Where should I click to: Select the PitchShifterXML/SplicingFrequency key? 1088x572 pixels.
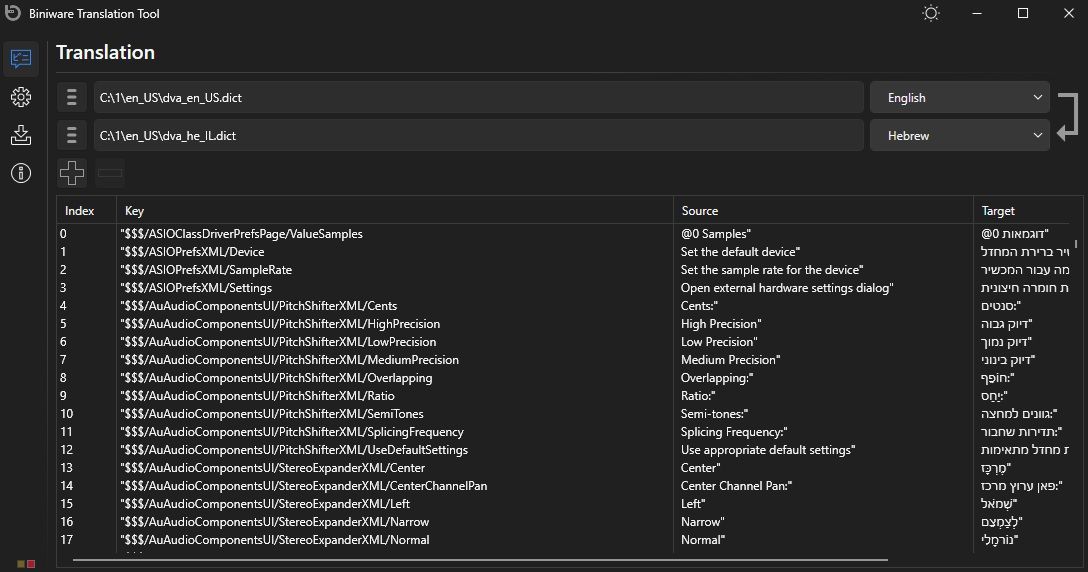pos(292,432)
